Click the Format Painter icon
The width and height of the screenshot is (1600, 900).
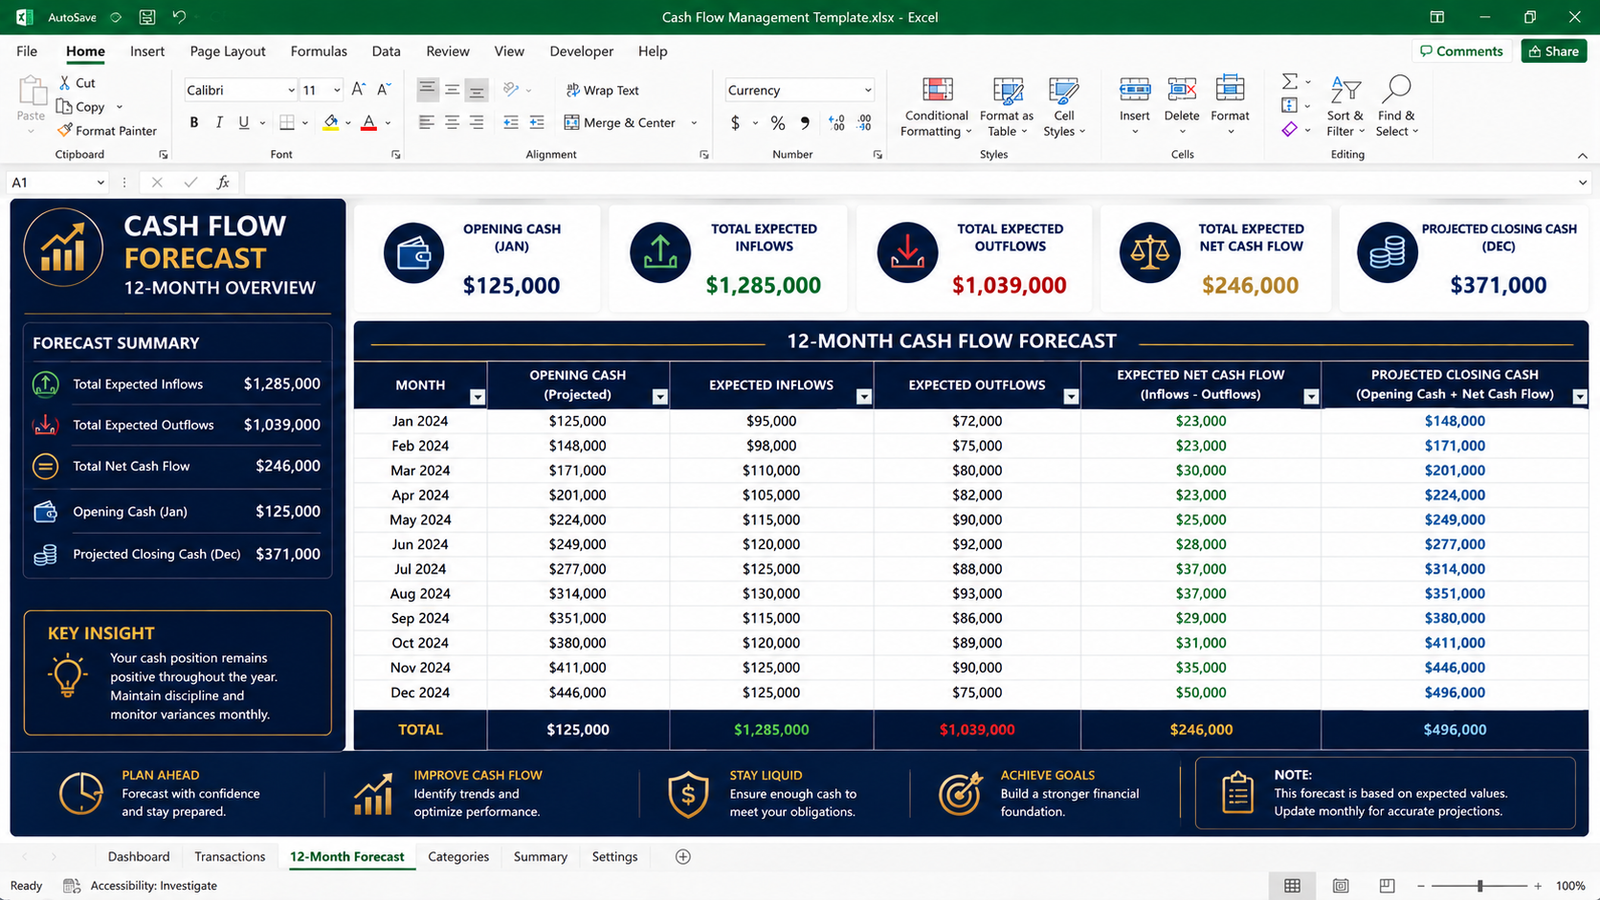click(x=65, y=130)
